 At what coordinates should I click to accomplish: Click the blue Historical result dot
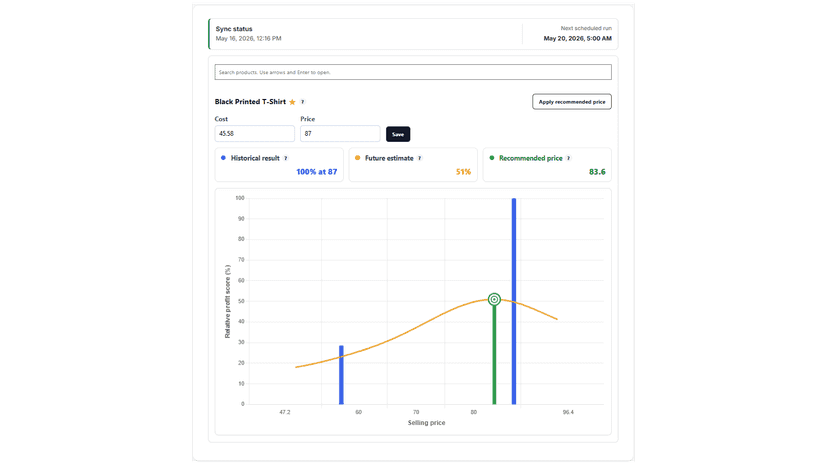(x=223, y=158)
